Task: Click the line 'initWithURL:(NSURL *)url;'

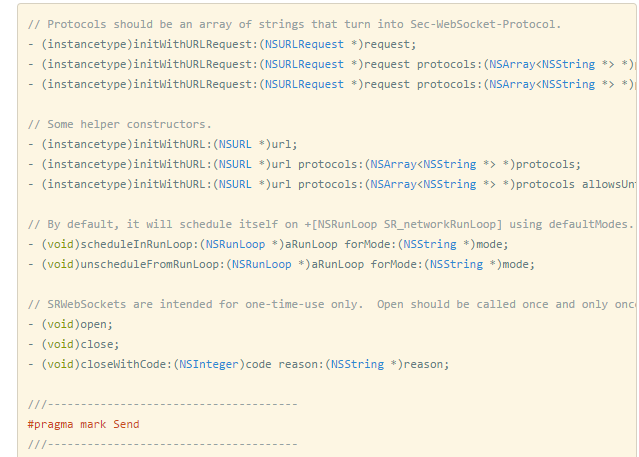Action: click(162, 144)
